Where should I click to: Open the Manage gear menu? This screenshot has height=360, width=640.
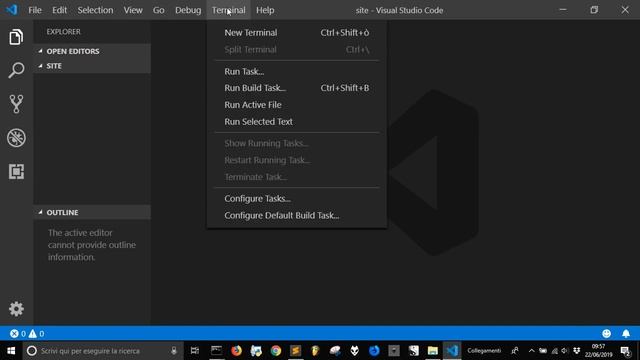pyautogui.click(x=16, y=309)
